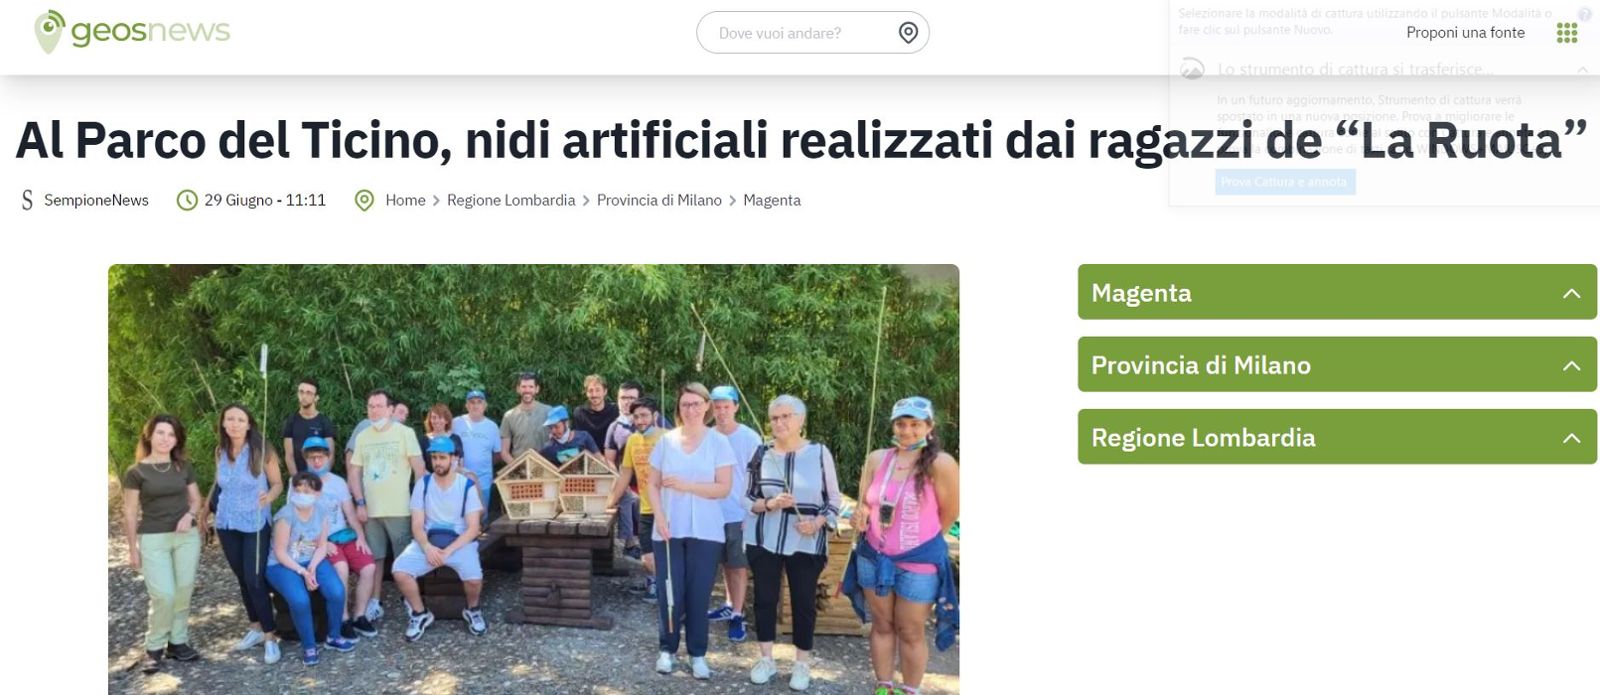Open the Magenta breadcrumb link
Image resolution: width=1600 pixels, height=695 pixels.
pyautogui.click(x=772, y=200)
